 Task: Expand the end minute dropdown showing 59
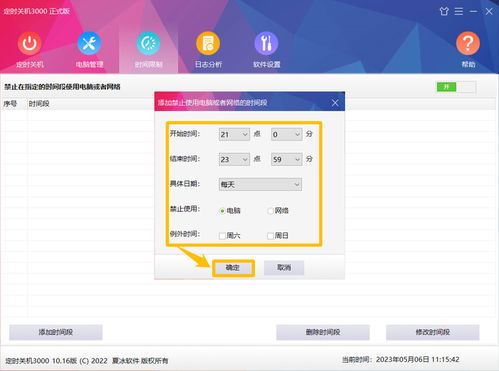286,159
